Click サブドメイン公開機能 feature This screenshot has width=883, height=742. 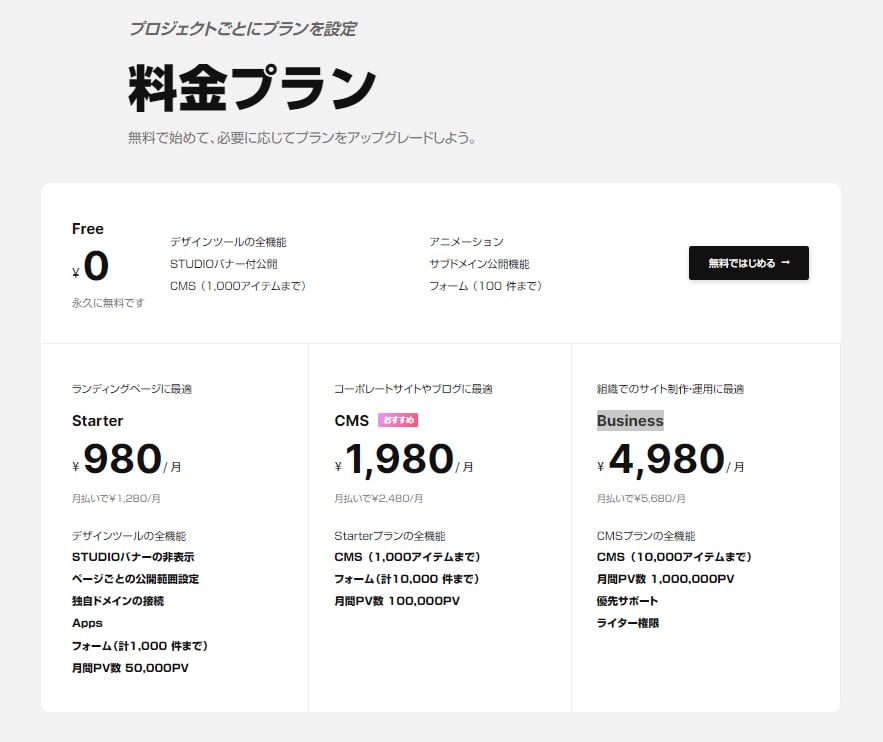click(479, 264)
